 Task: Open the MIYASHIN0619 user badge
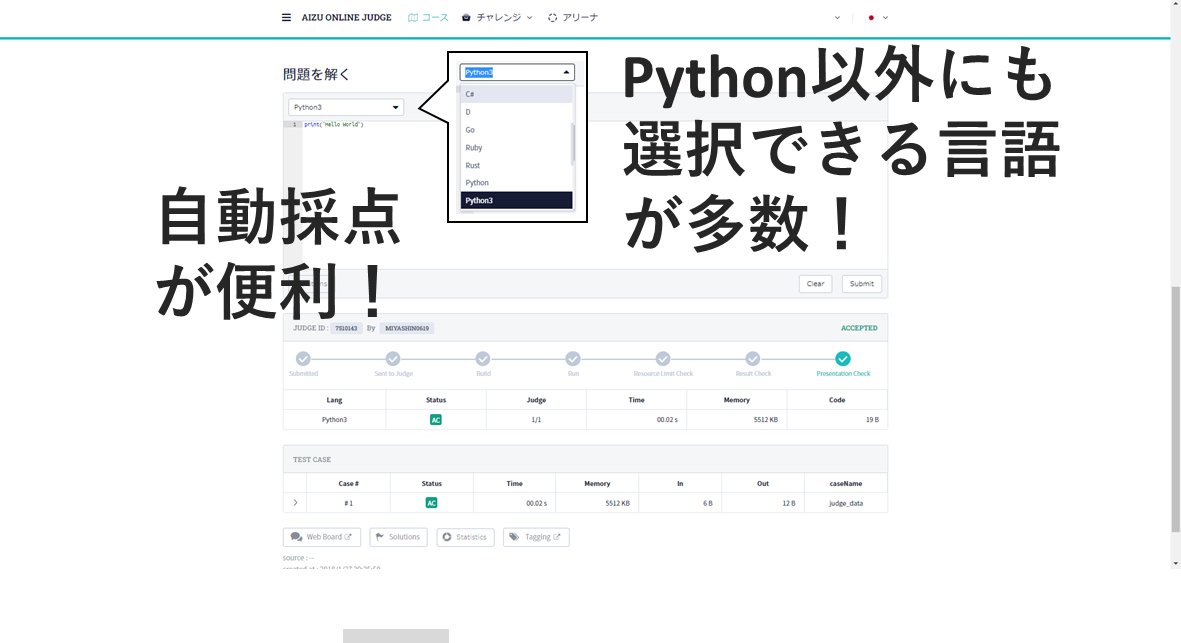tap(407, 328)
